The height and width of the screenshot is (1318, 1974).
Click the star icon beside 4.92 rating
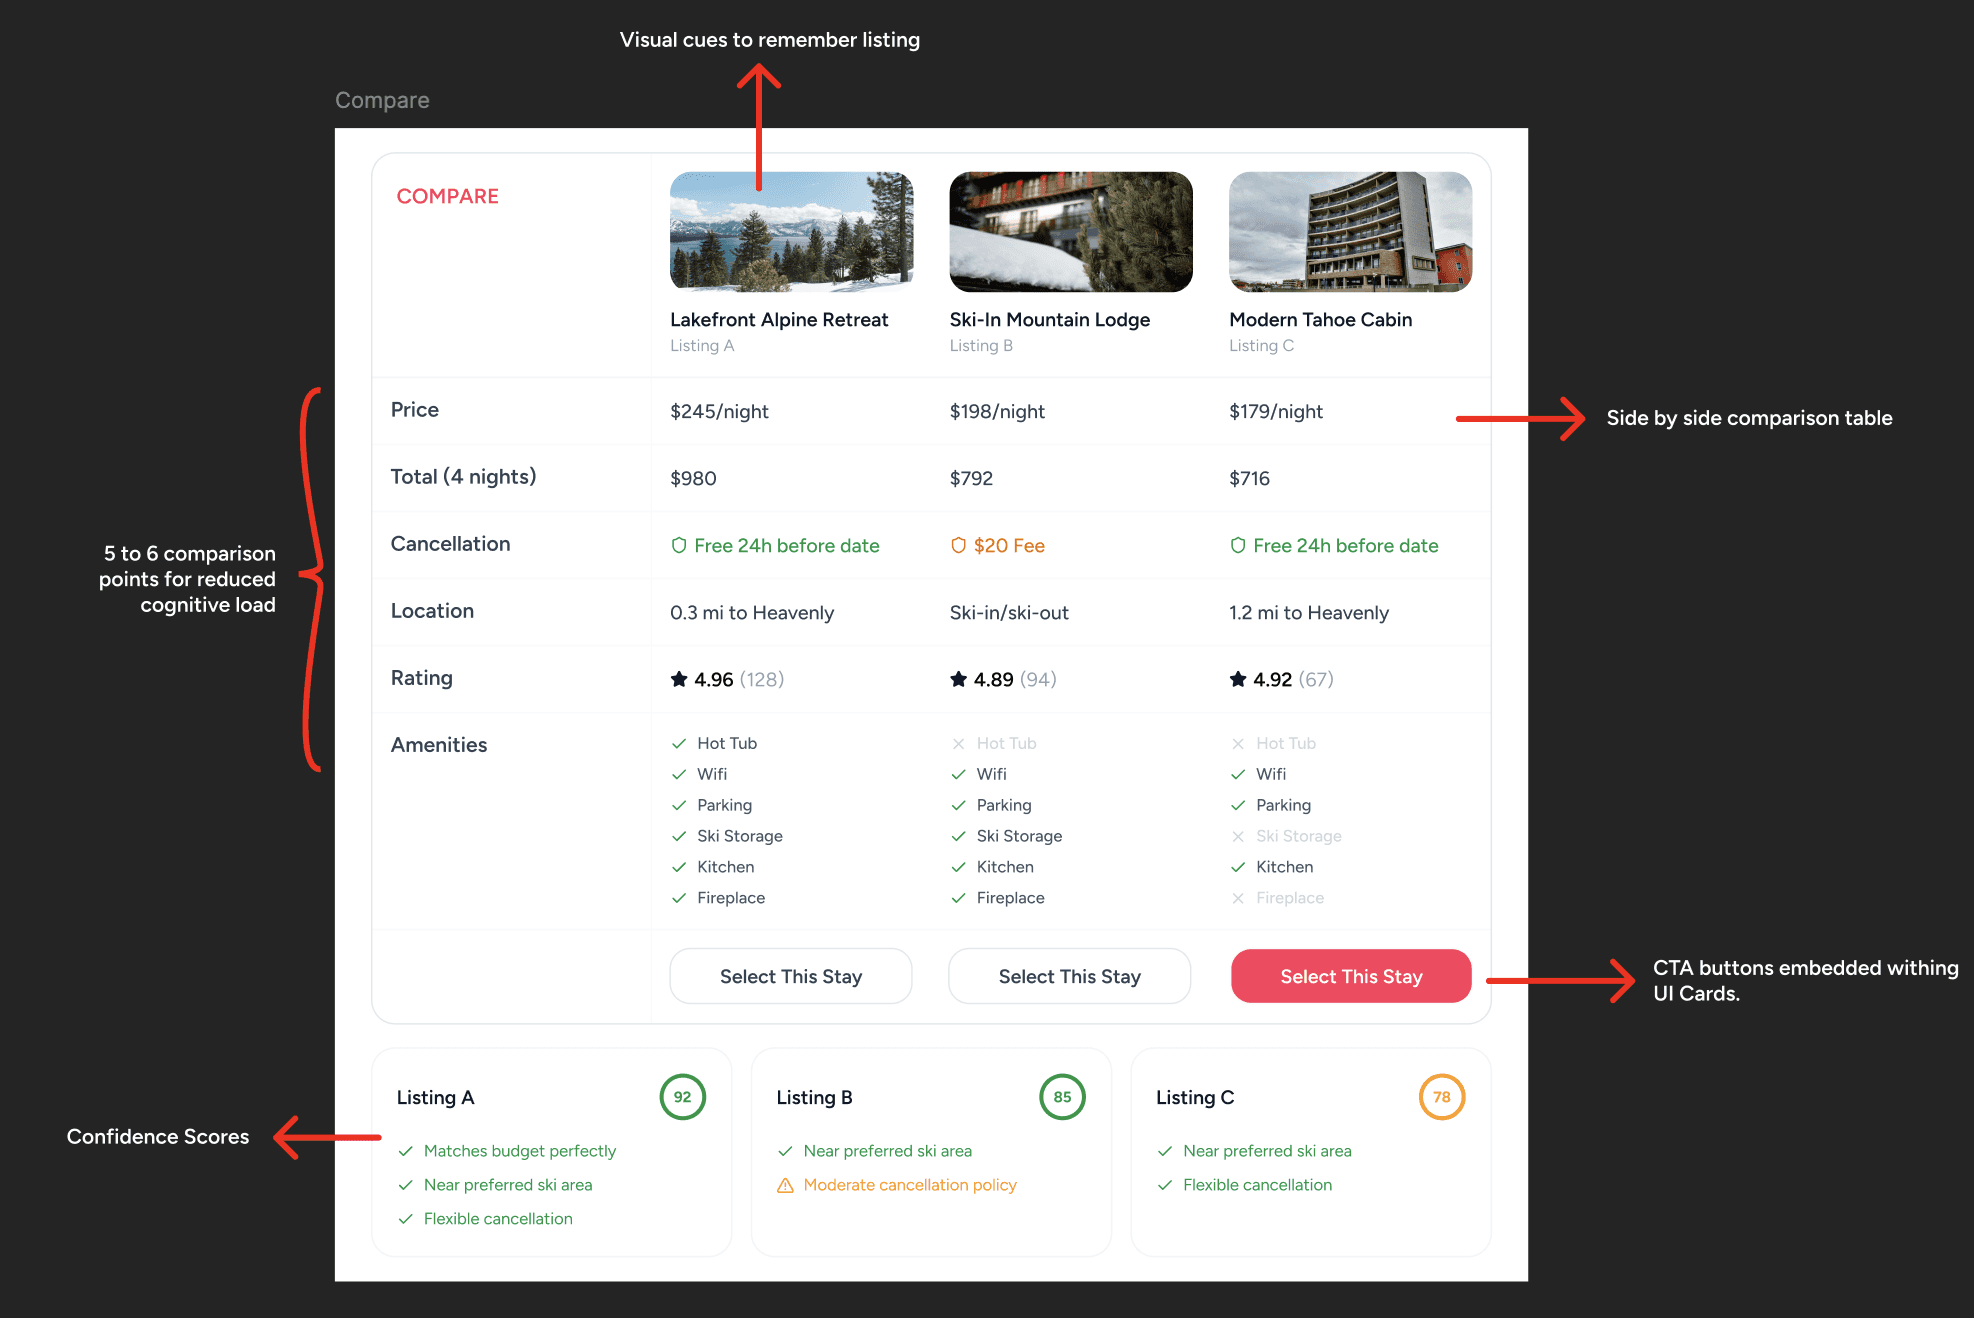pyautogui.click(x=1238, y=679)
